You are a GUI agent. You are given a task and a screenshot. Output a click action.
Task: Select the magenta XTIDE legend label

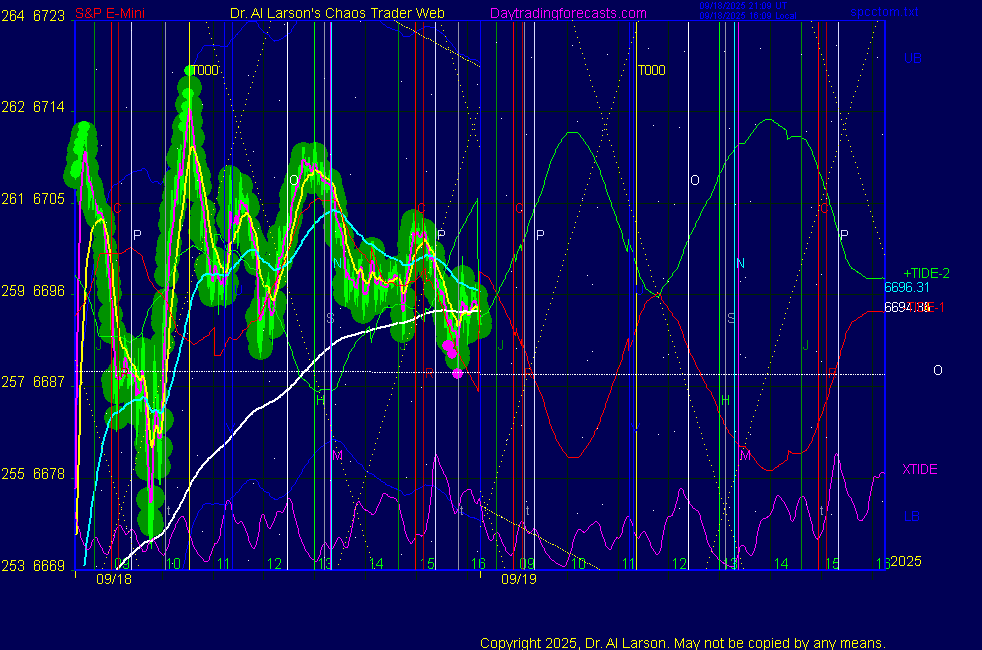coord(919,469)
